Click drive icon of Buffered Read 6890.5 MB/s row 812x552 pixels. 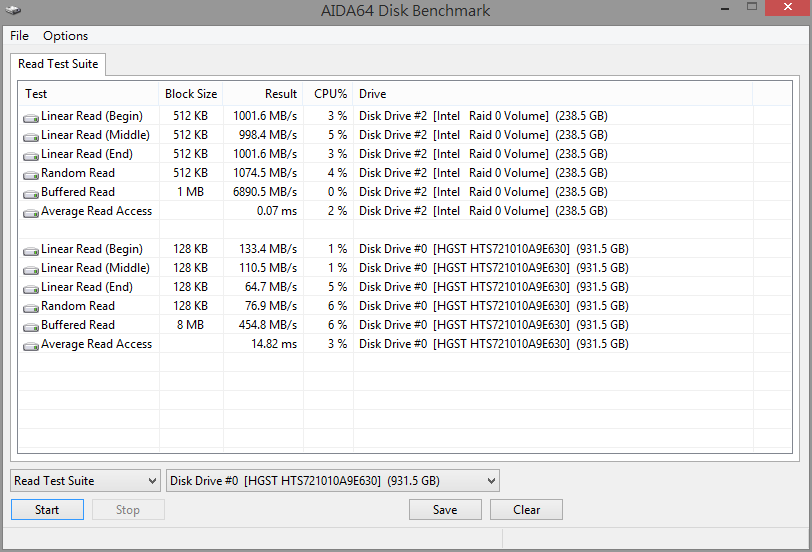click(x=31, y=194)
